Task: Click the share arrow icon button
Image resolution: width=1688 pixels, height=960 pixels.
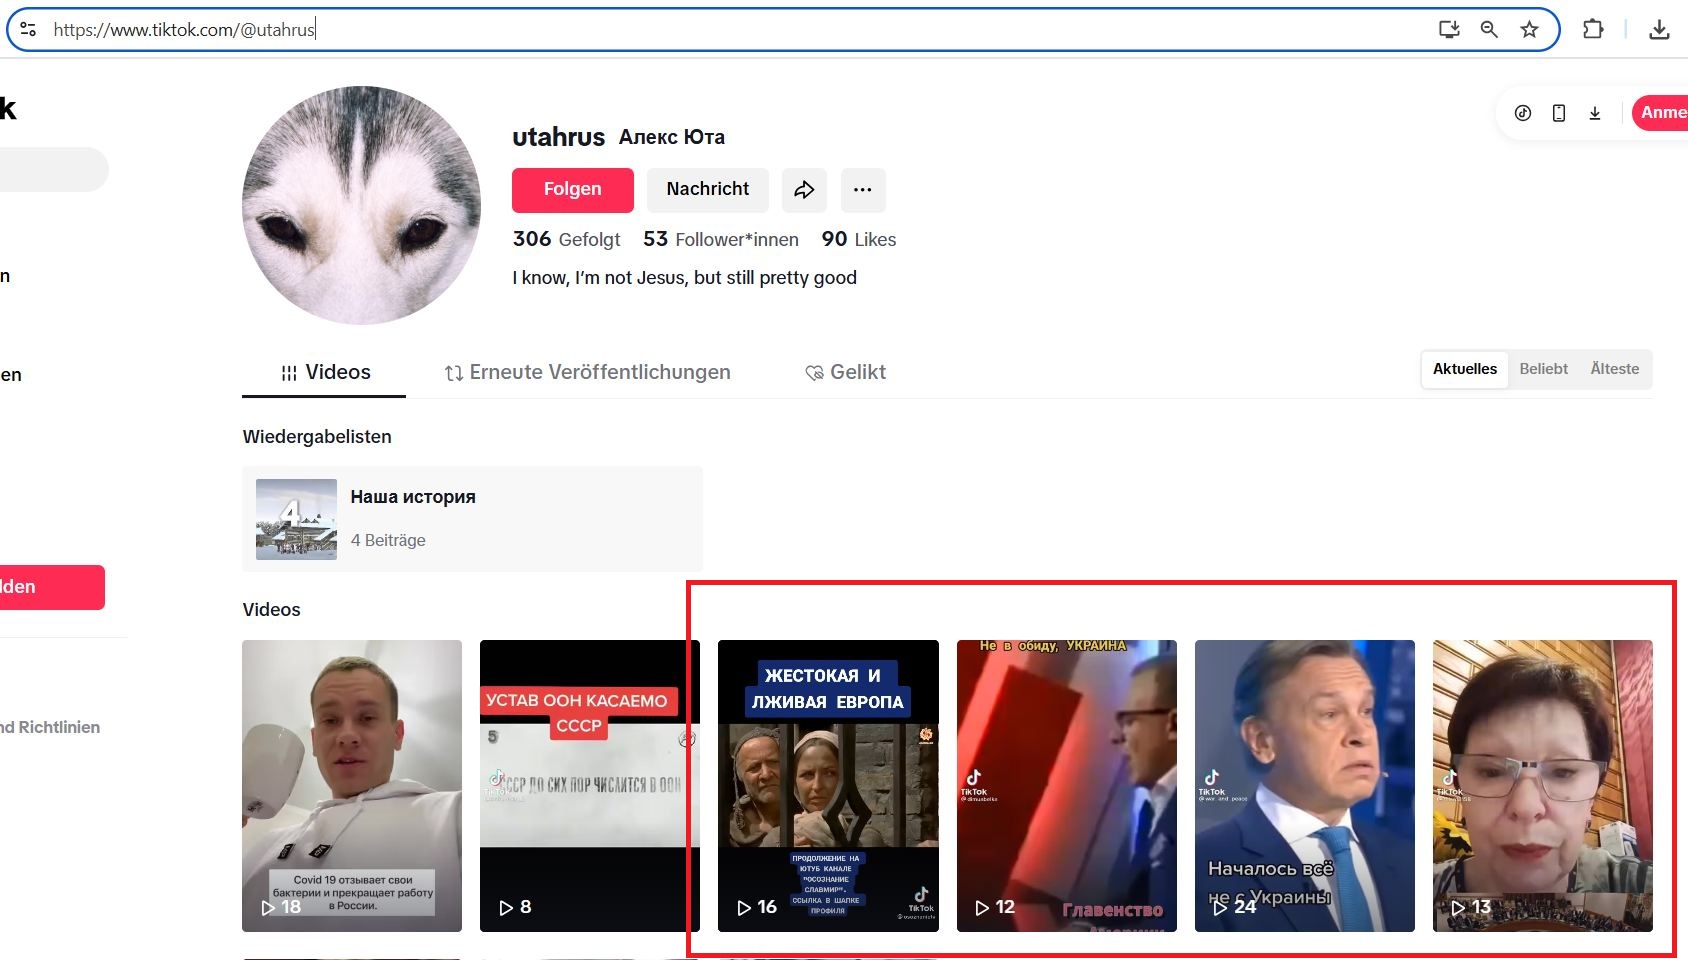Action: click(x=804, y=190)
